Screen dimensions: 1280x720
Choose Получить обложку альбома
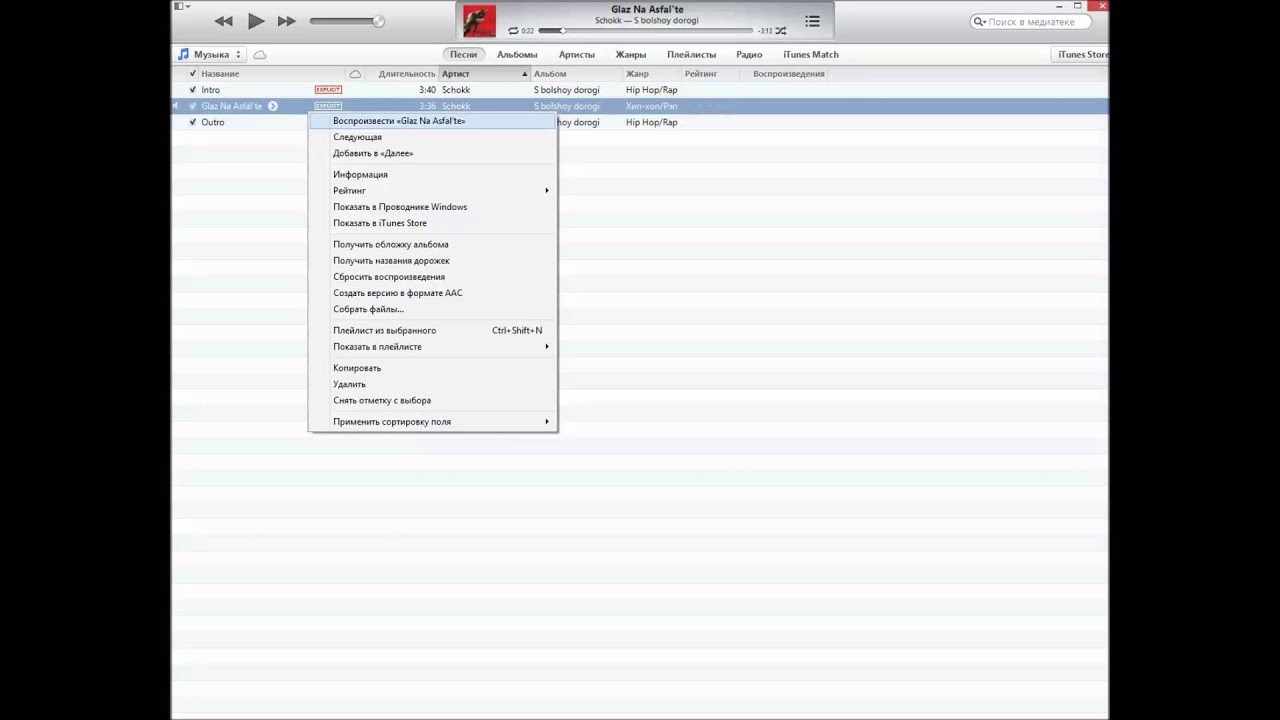pos(432,244)
